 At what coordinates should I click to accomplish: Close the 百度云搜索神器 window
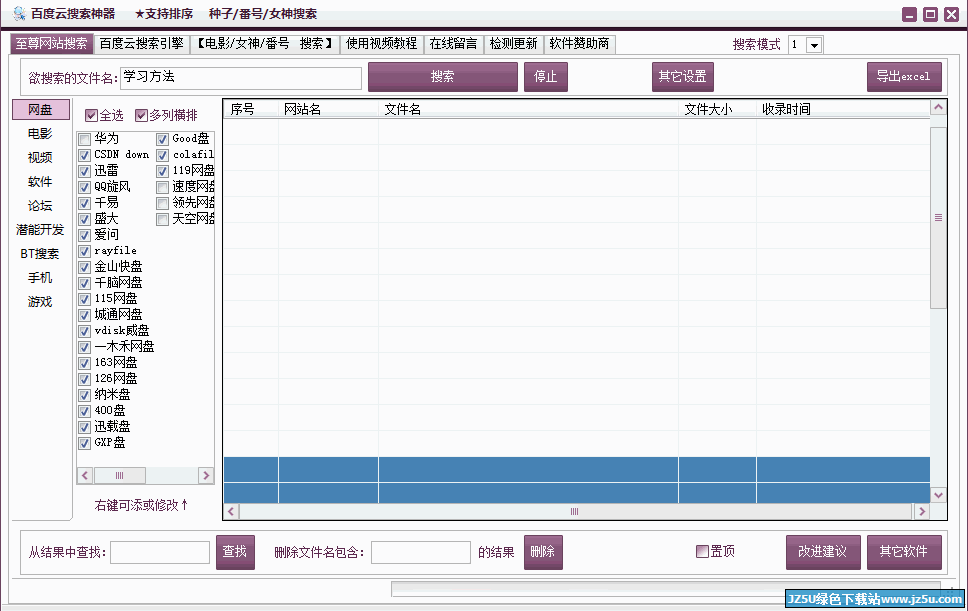point(951,14)
